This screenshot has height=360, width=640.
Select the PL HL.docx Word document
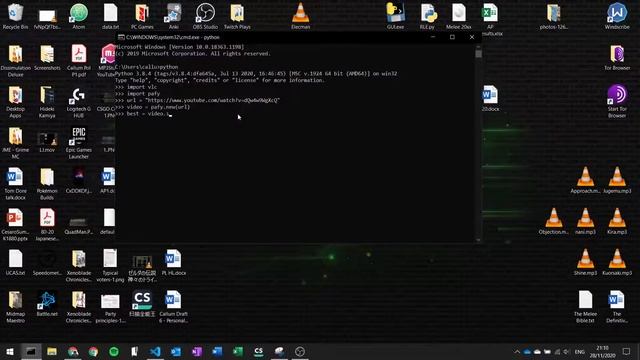click(173, 262)
